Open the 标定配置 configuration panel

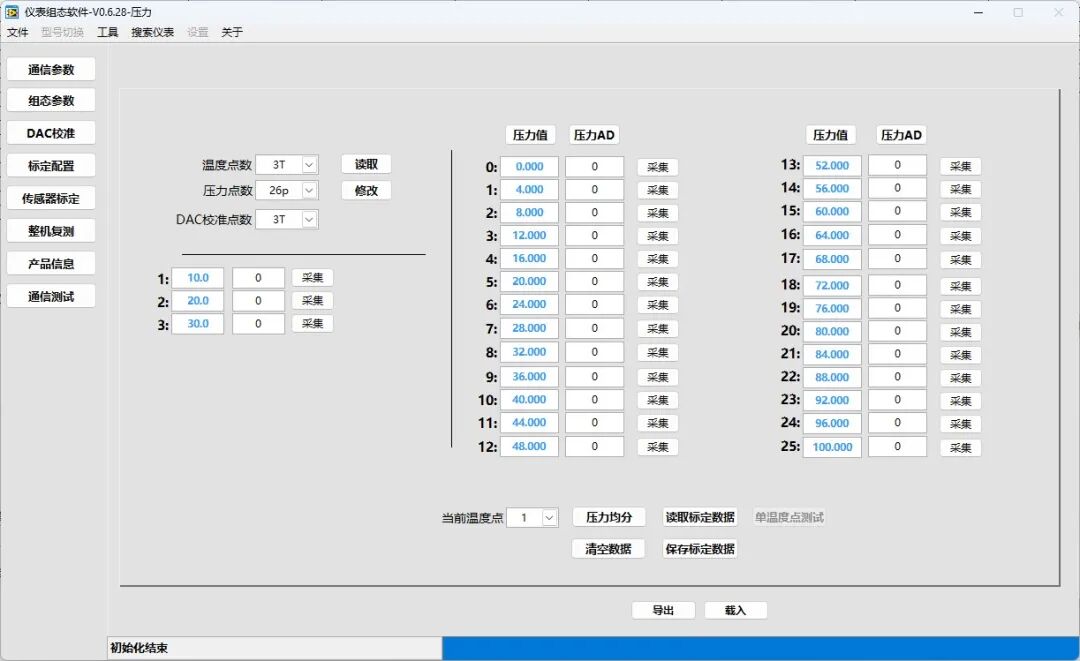click(50, 164)
